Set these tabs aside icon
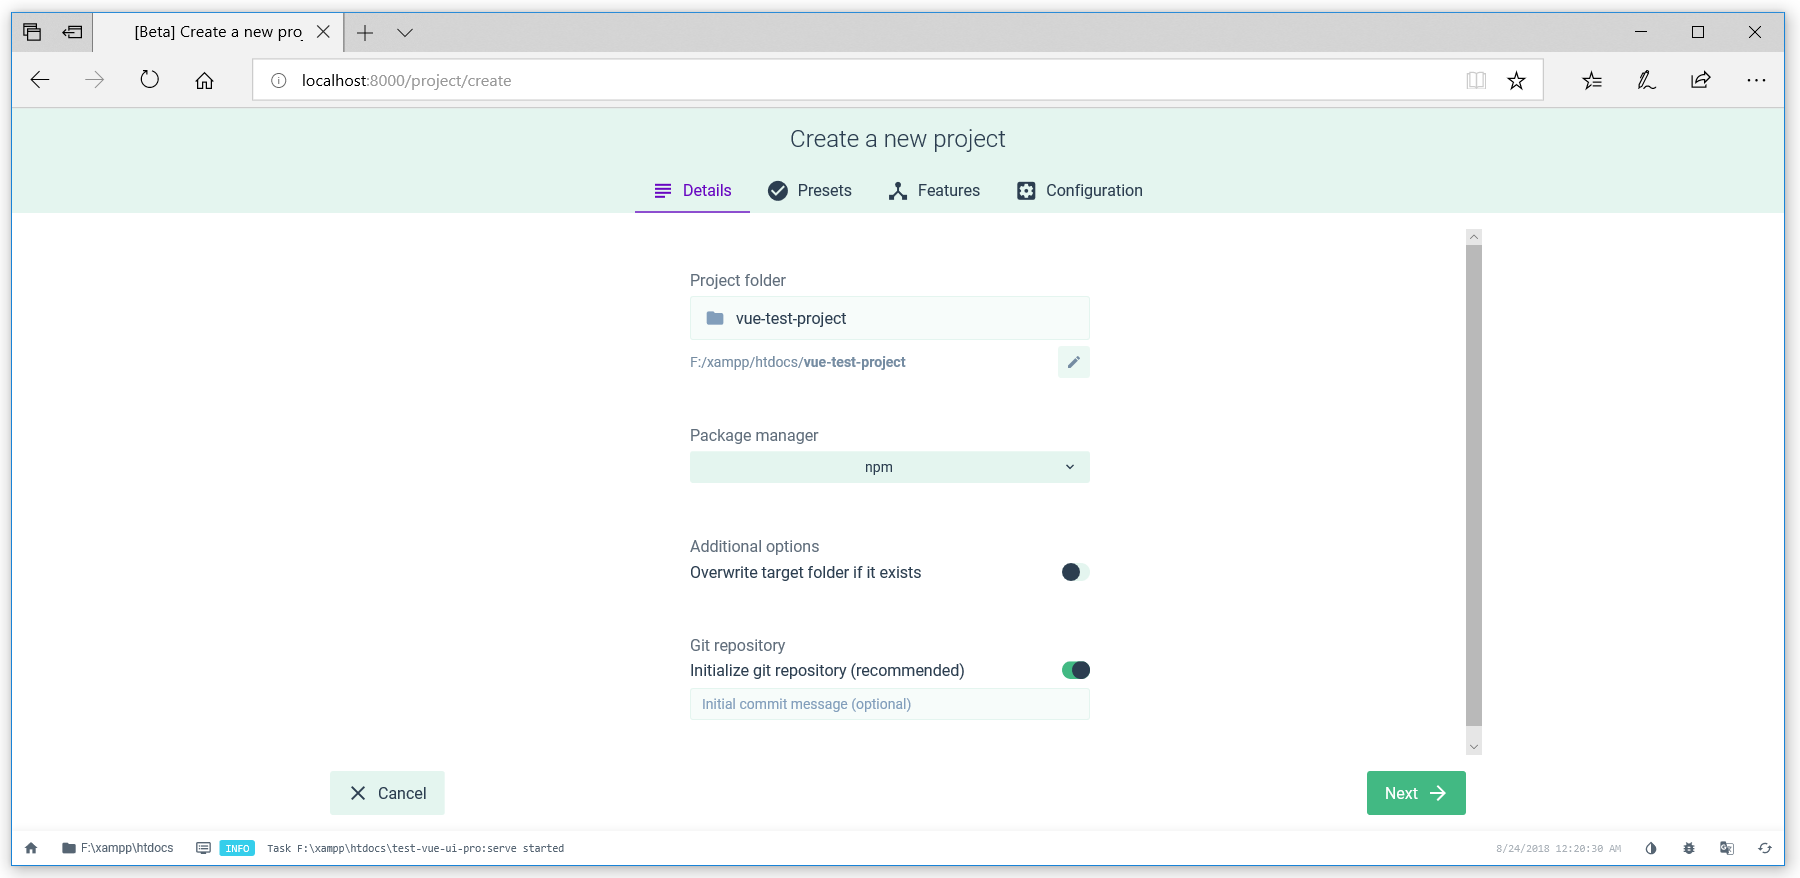The width and height of the screenshot is (1800, 878). pyautogui.click(x=72, y=32)
